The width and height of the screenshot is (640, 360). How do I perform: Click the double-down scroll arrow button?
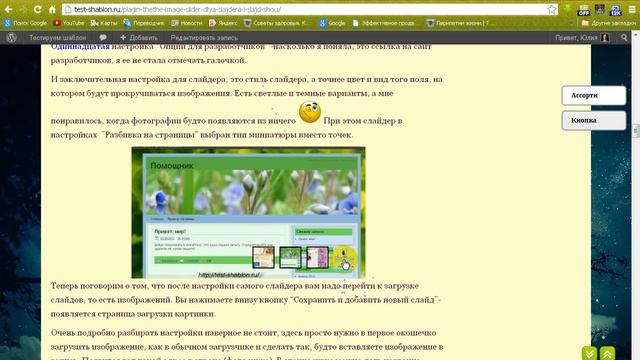click(x=589, y=353)
